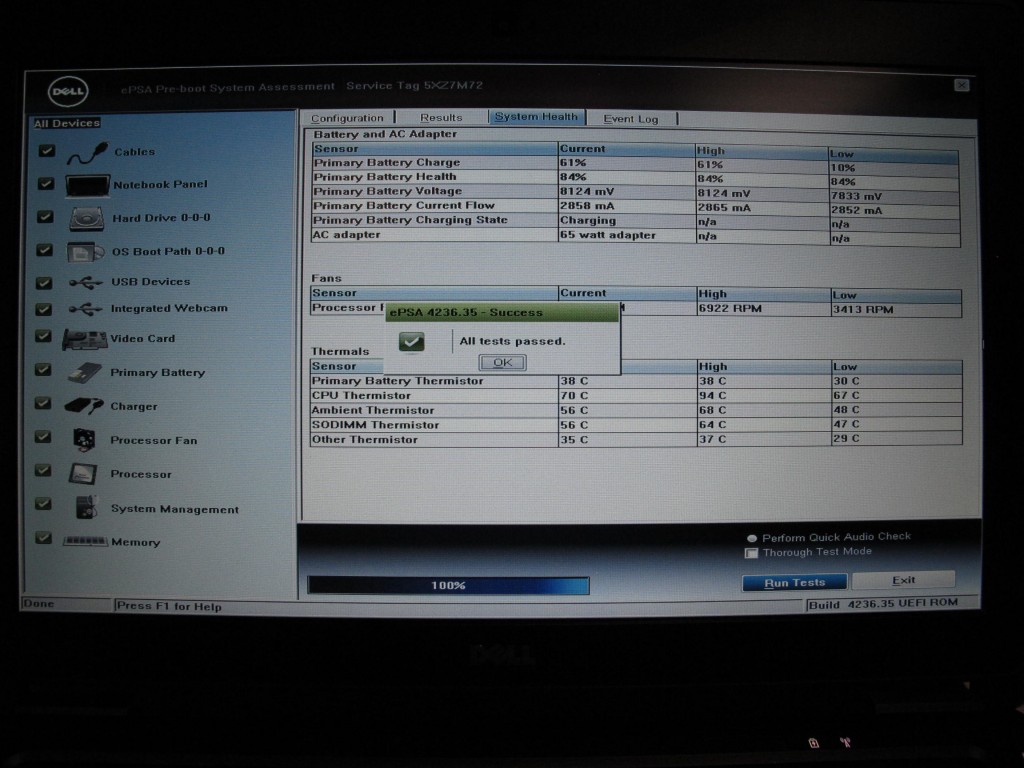Uncheck the System Management checkbox

coord(43,504)
